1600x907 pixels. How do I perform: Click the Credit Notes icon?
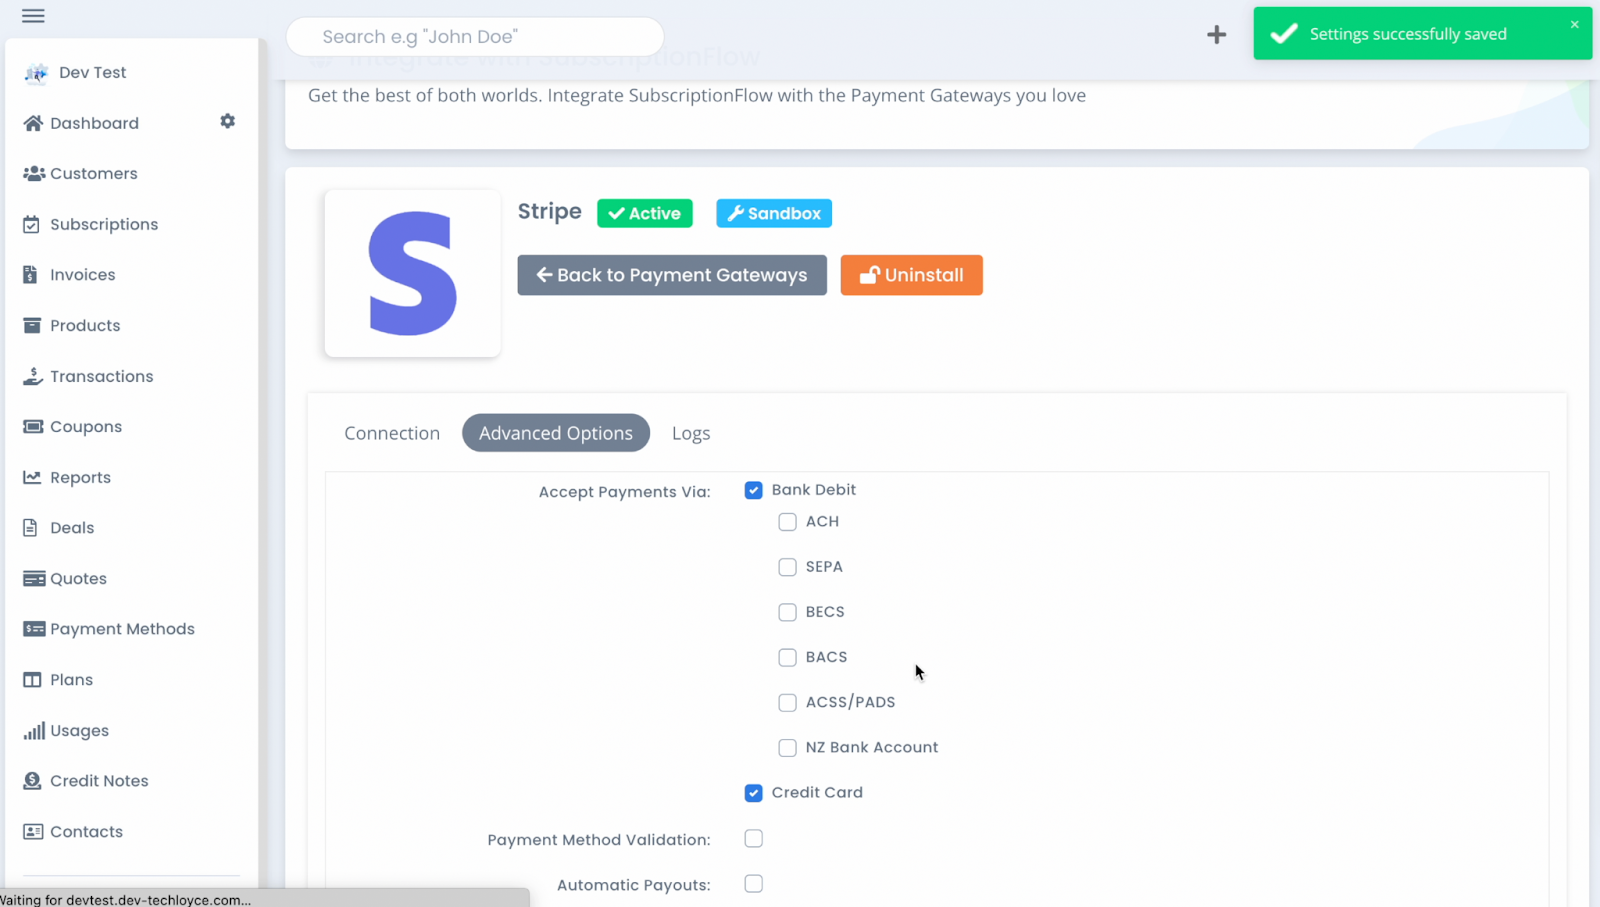[x=31, y=780]
